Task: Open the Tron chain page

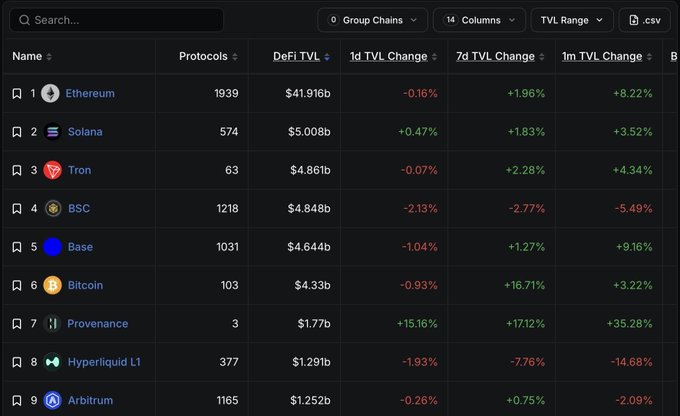Action: (x=79, y=170)
